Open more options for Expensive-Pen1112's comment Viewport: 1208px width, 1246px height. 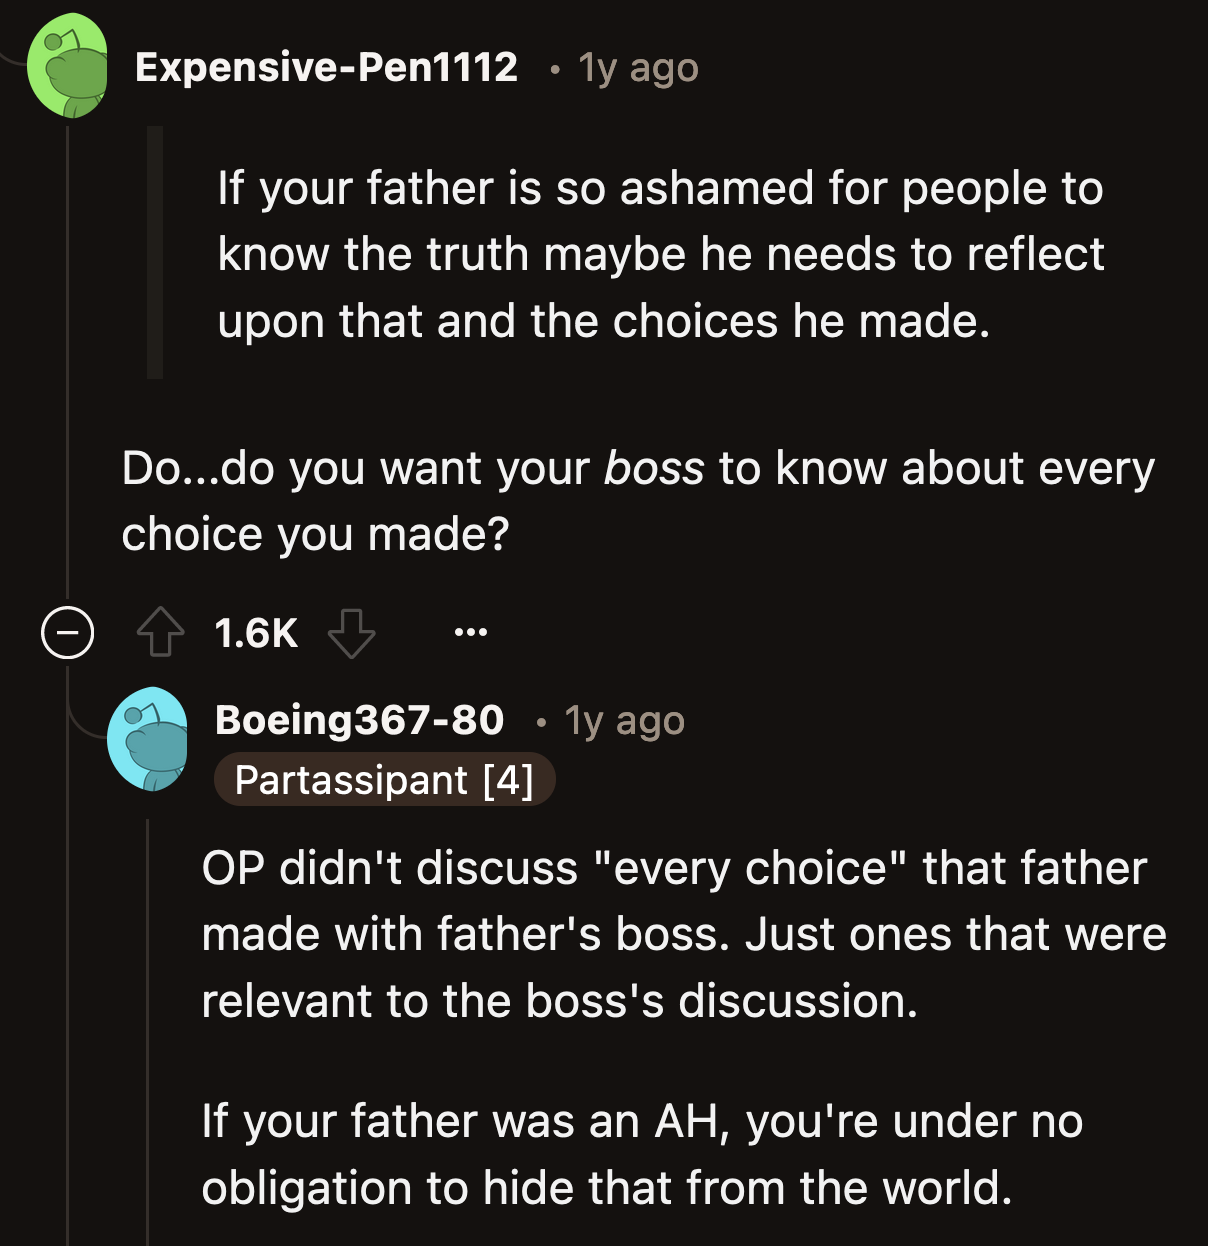coord(470,631)
